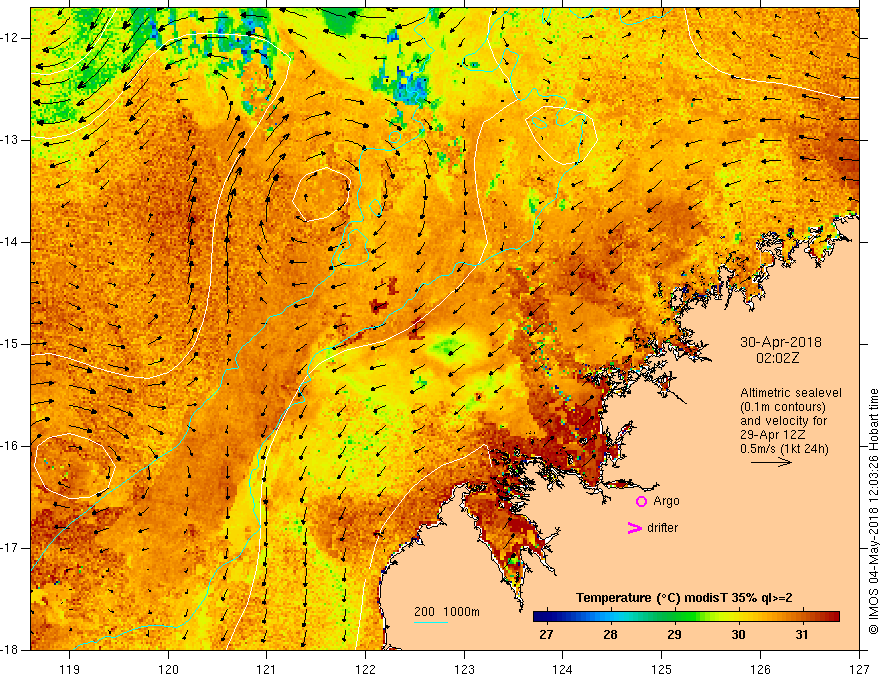
Task: Click the colorbar value 29
Action: (674, 635)
